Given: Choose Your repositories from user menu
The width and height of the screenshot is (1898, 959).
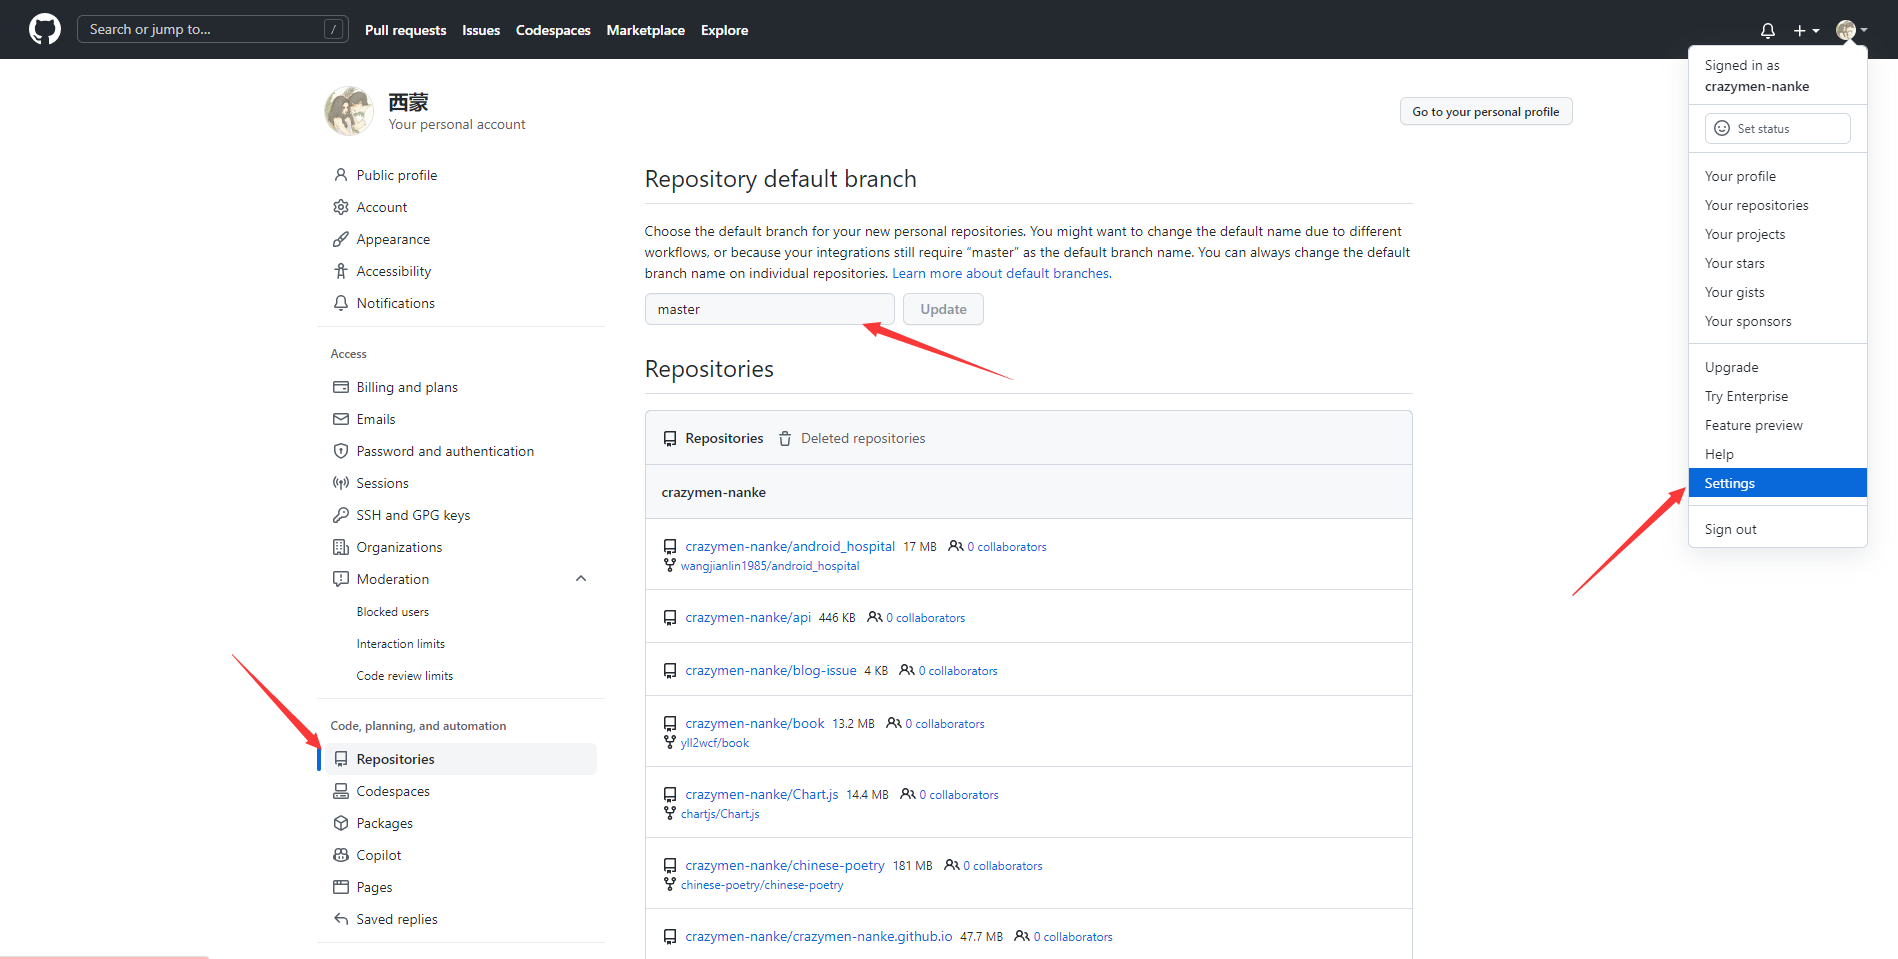Looking at the screenshot, I should click(1778, 205).
